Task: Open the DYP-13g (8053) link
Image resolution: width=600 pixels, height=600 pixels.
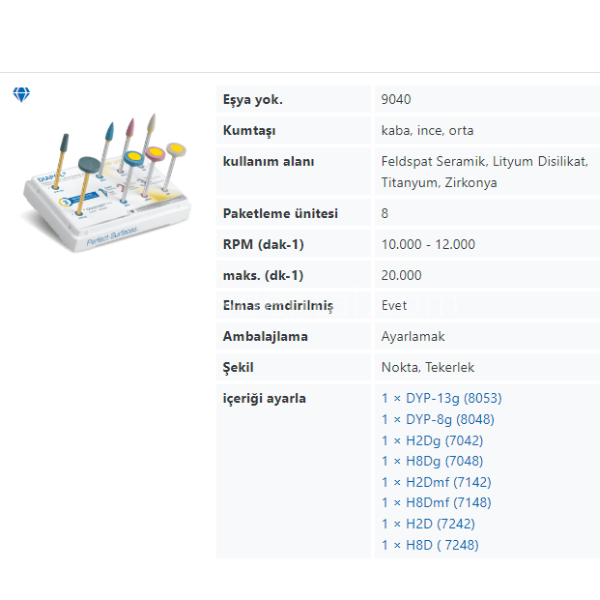Action: pyautogui.click(x=442, y=398)
